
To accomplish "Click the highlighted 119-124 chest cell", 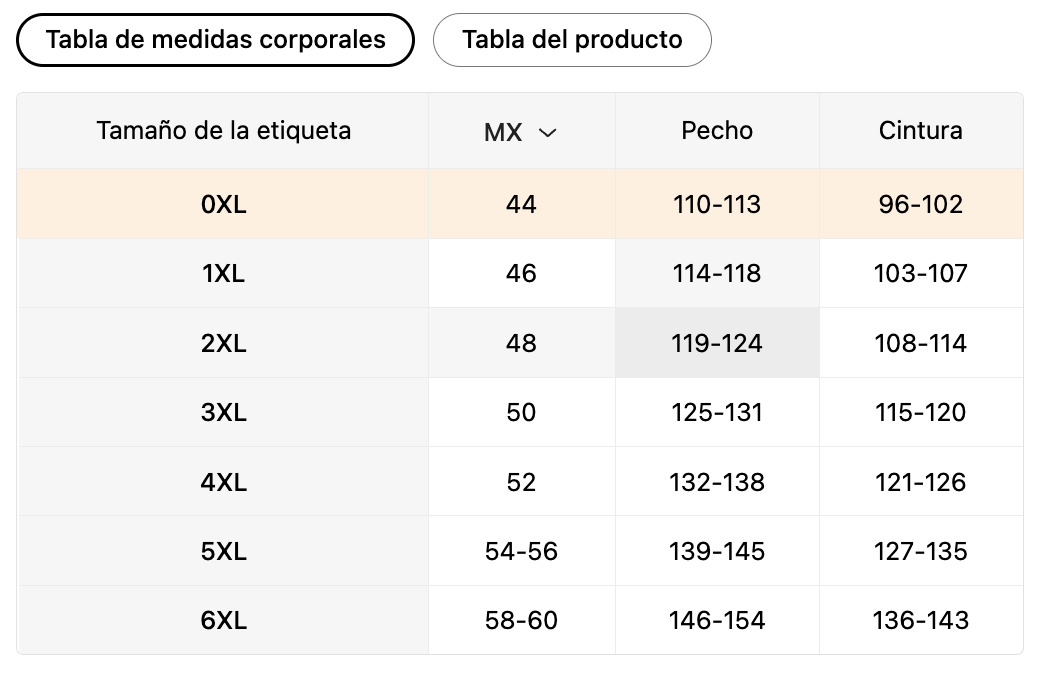I will (717, 343).
